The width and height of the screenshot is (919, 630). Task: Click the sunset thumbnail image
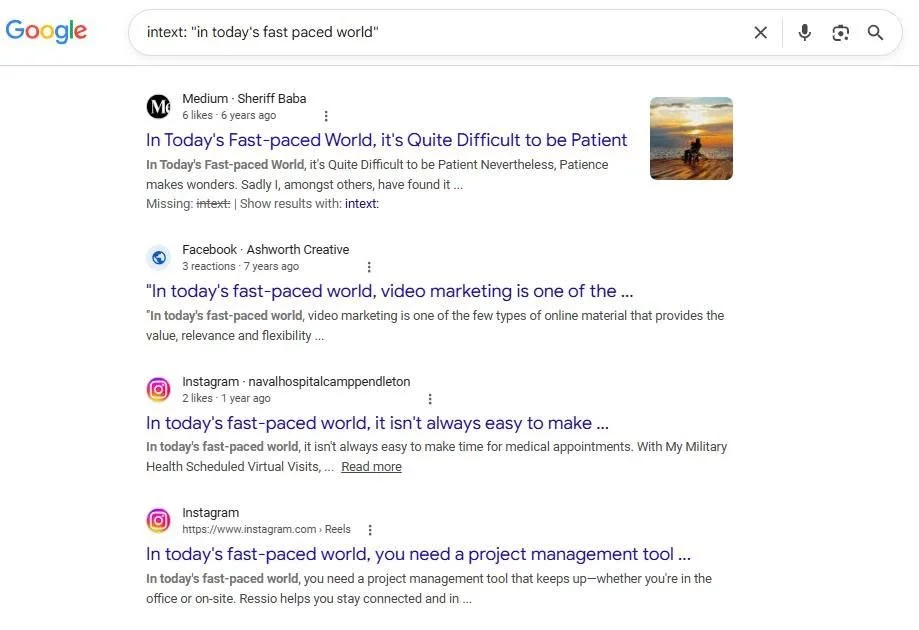tap(691, 138)
